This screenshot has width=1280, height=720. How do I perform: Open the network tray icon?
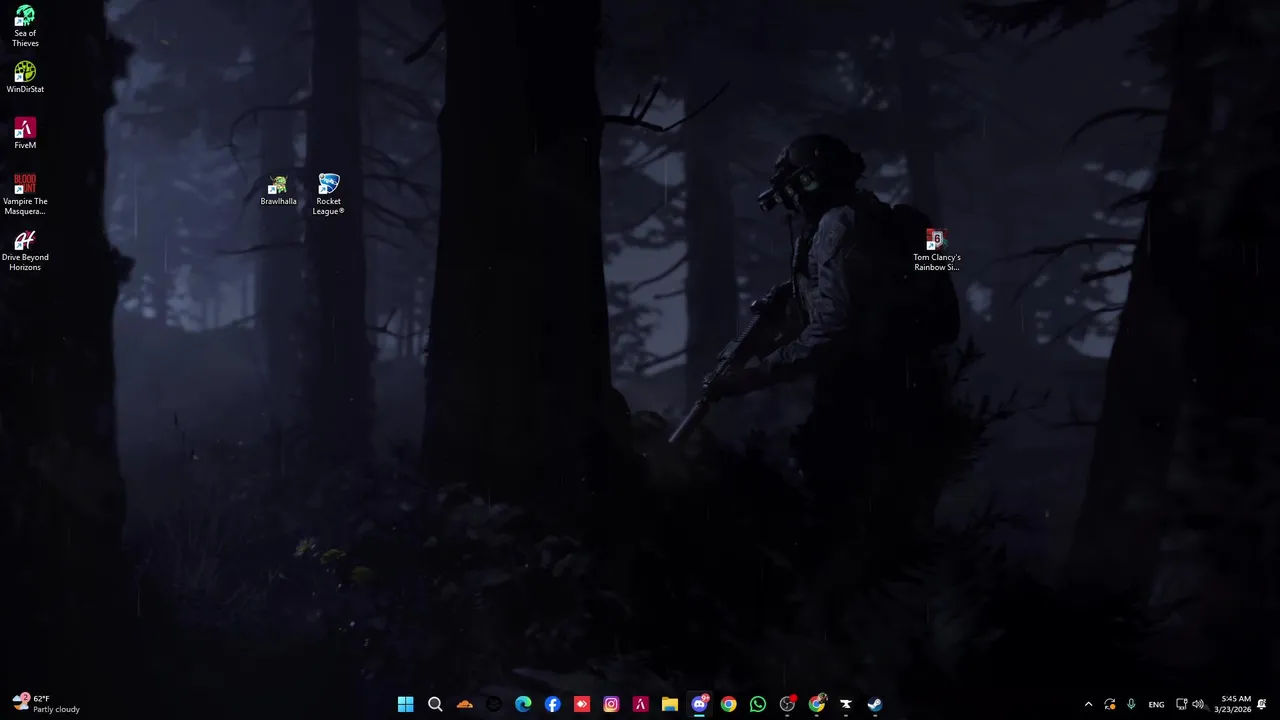[x=1181, y=704]
